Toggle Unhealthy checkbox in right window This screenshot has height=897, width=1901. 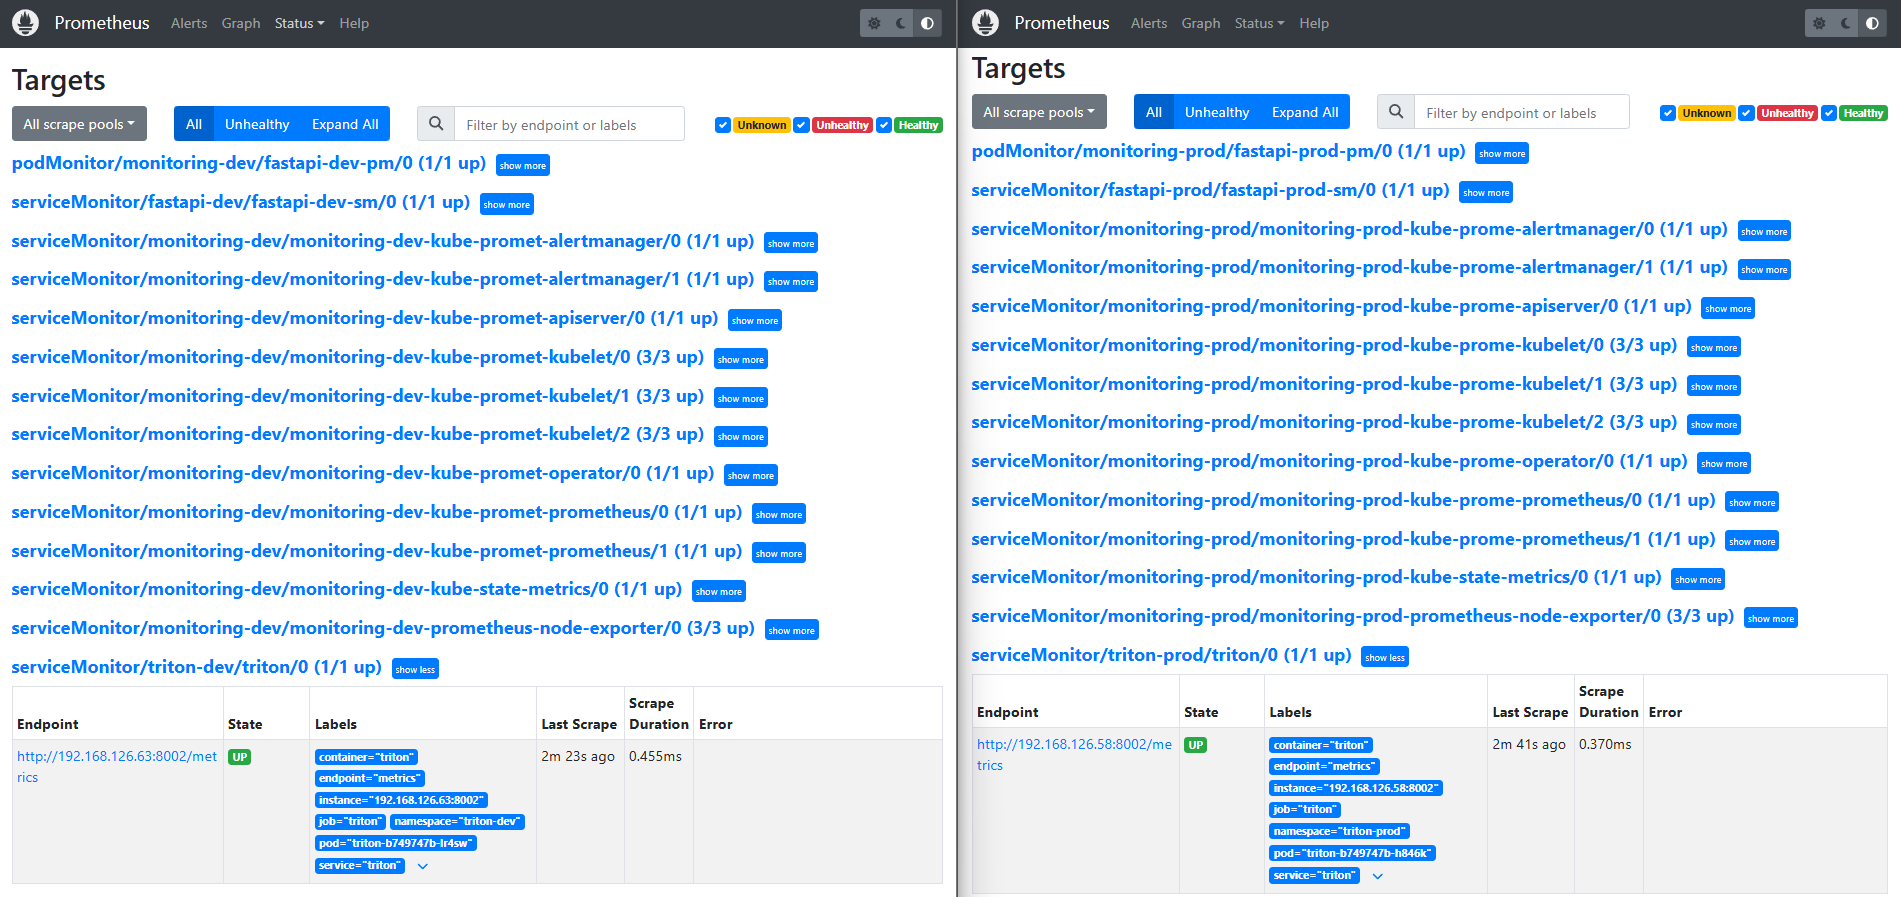pyautogui.click(x=1746, y=113)
